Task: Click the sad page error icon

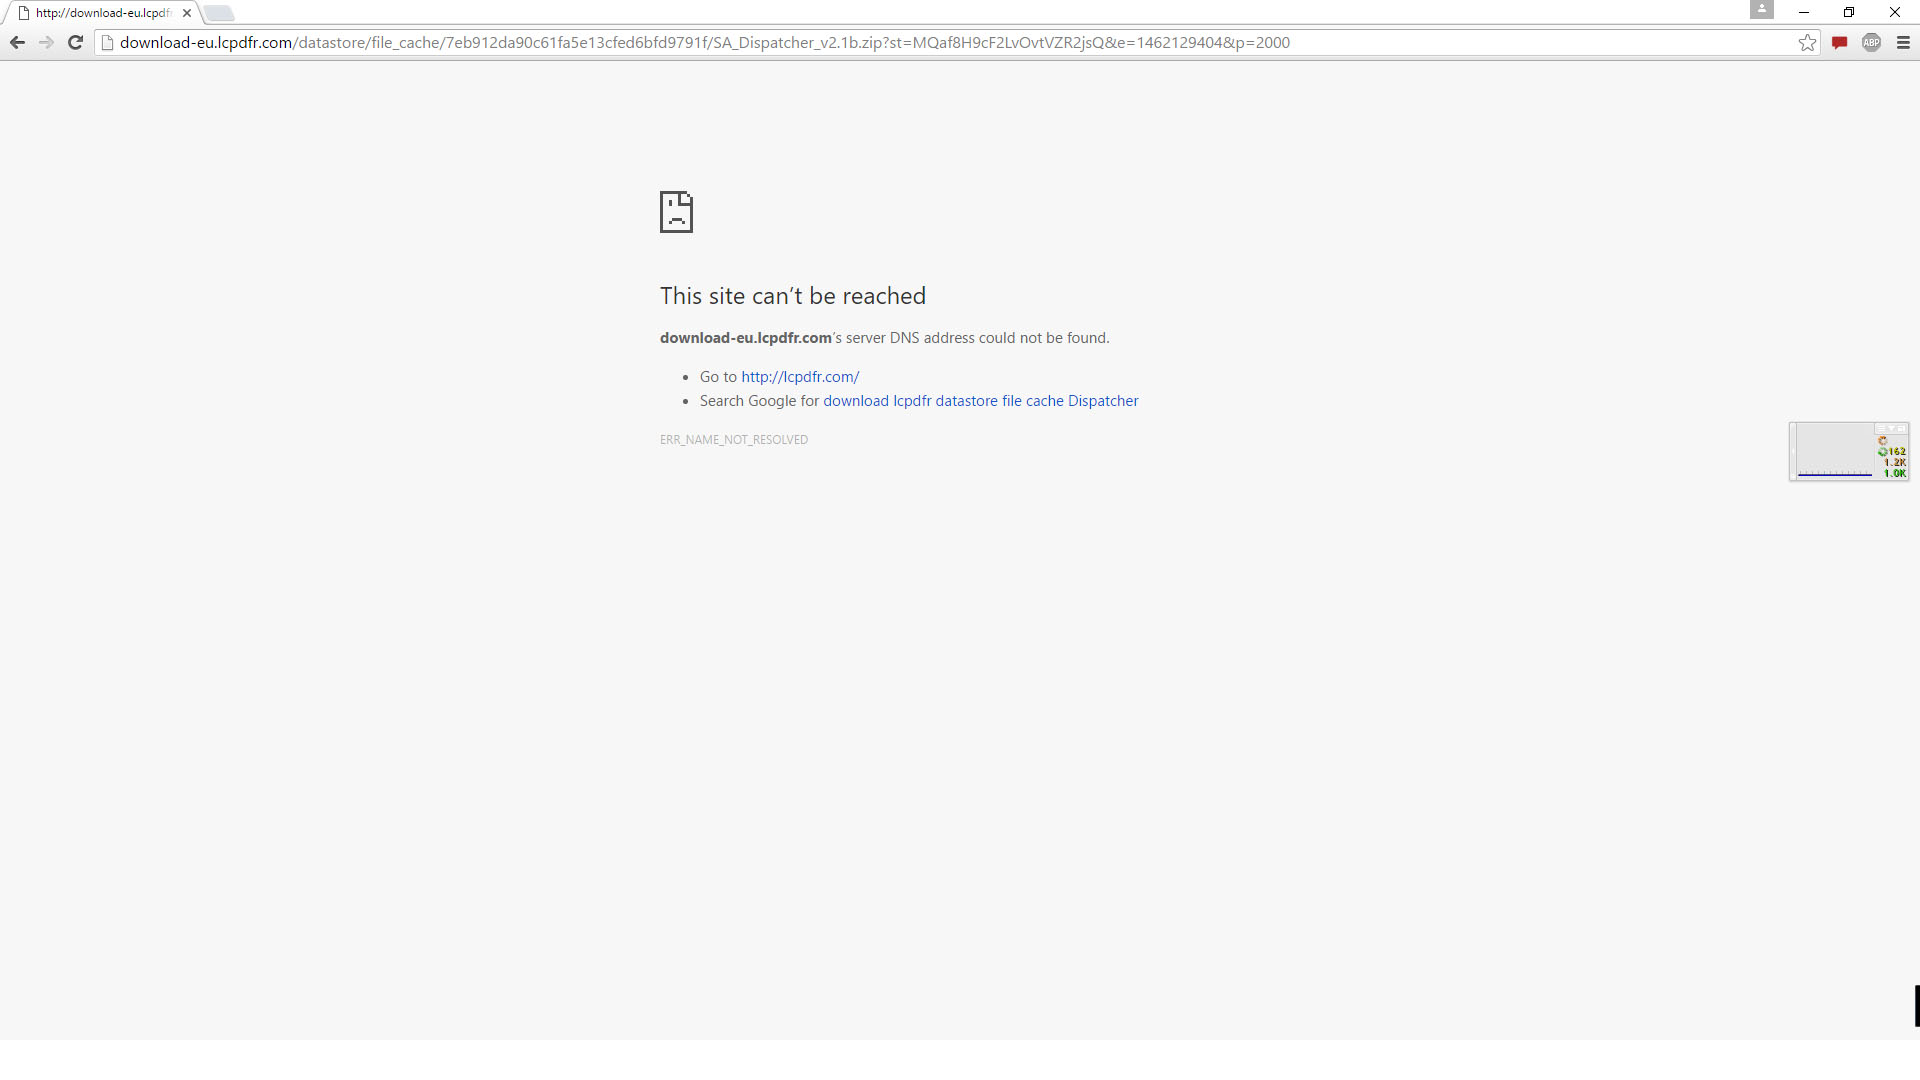Action: coord(676,212)
